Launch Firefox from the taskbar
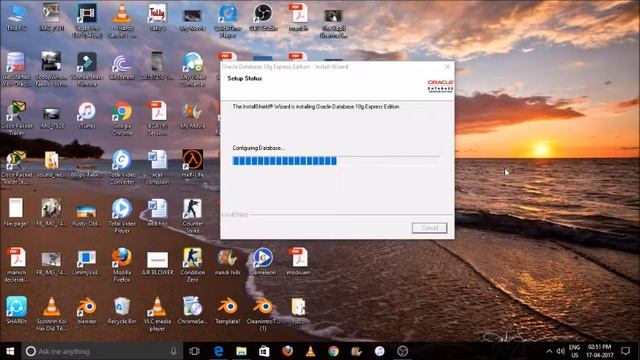 [287, 351]
